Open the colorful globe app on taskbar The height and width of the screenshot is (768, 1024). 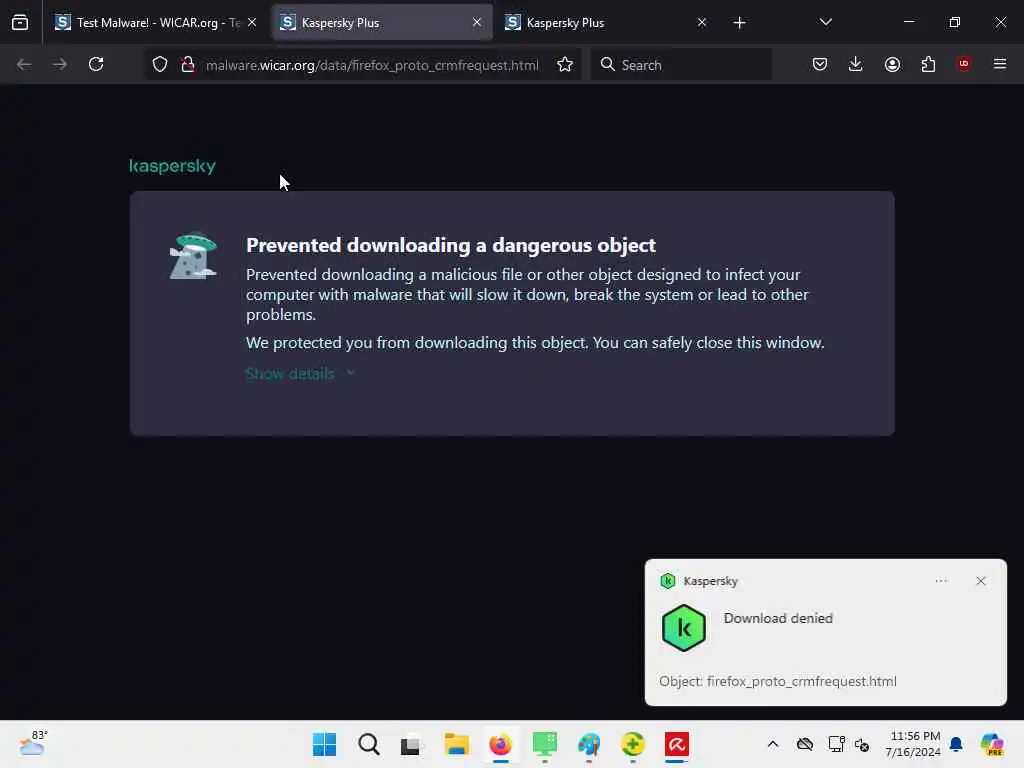tap(588, 744)
